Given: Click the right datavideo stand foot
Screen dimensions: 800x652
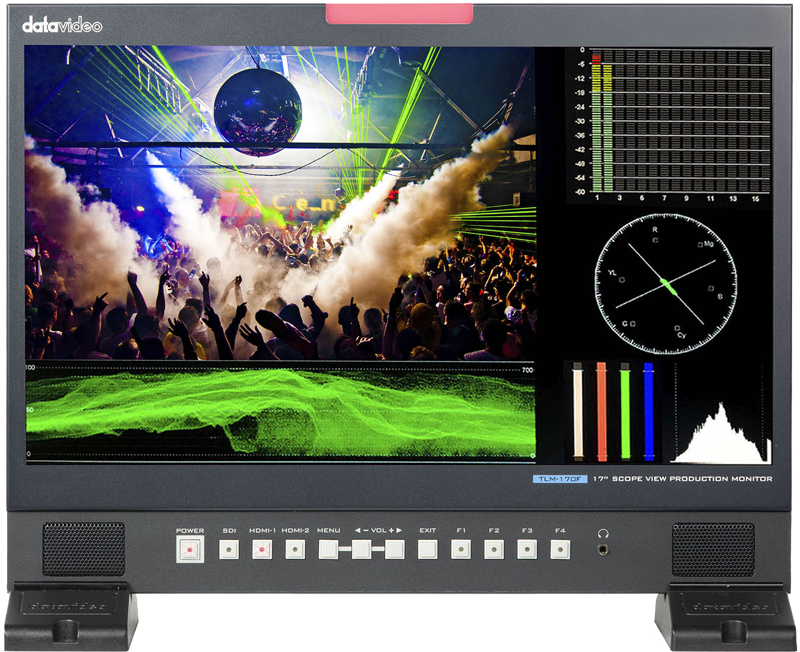Looking at the screenshot, I should [x=725, y=615].
